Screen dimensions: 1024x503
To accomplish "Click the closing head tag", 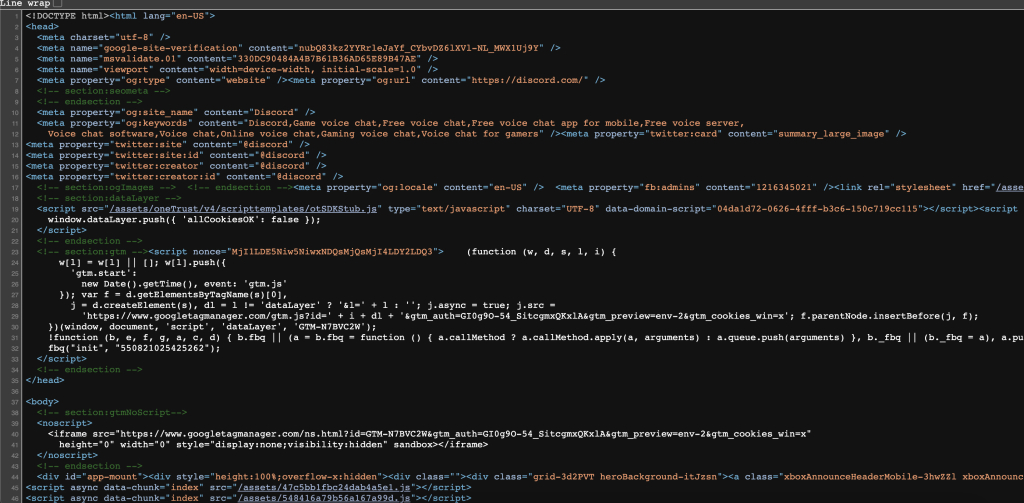I will coord(45,380).
